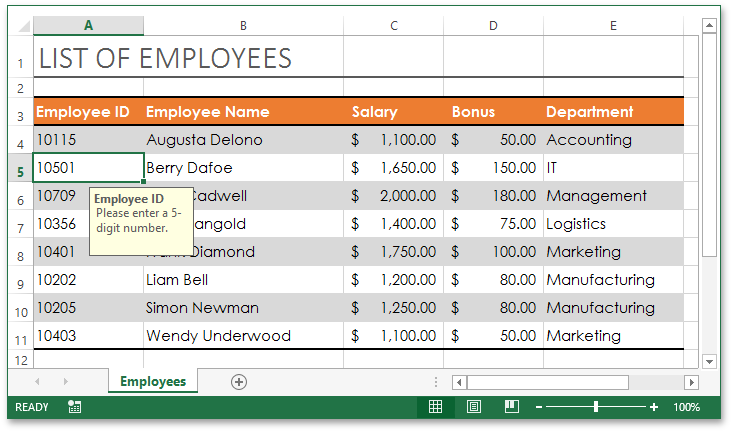
Task: Select row 5 header
Action: tap(21, 168)
